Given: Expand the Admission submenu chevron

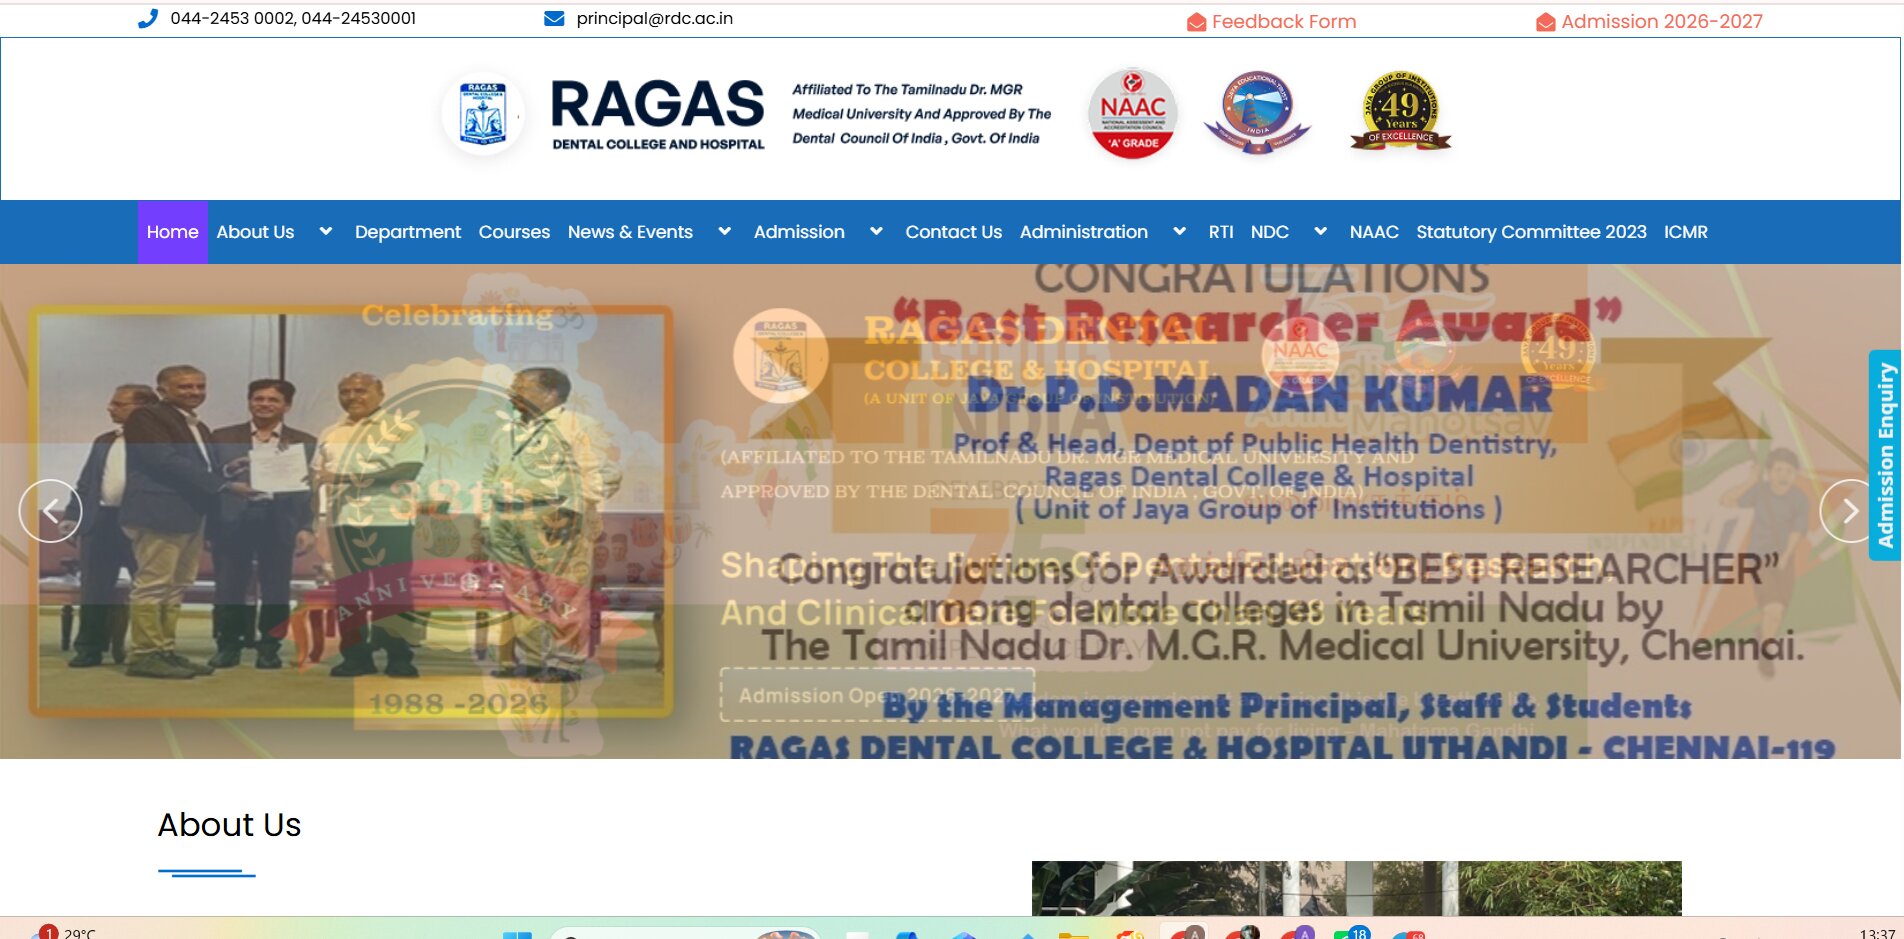Looking at the screenshot, I should coord(876,232).
